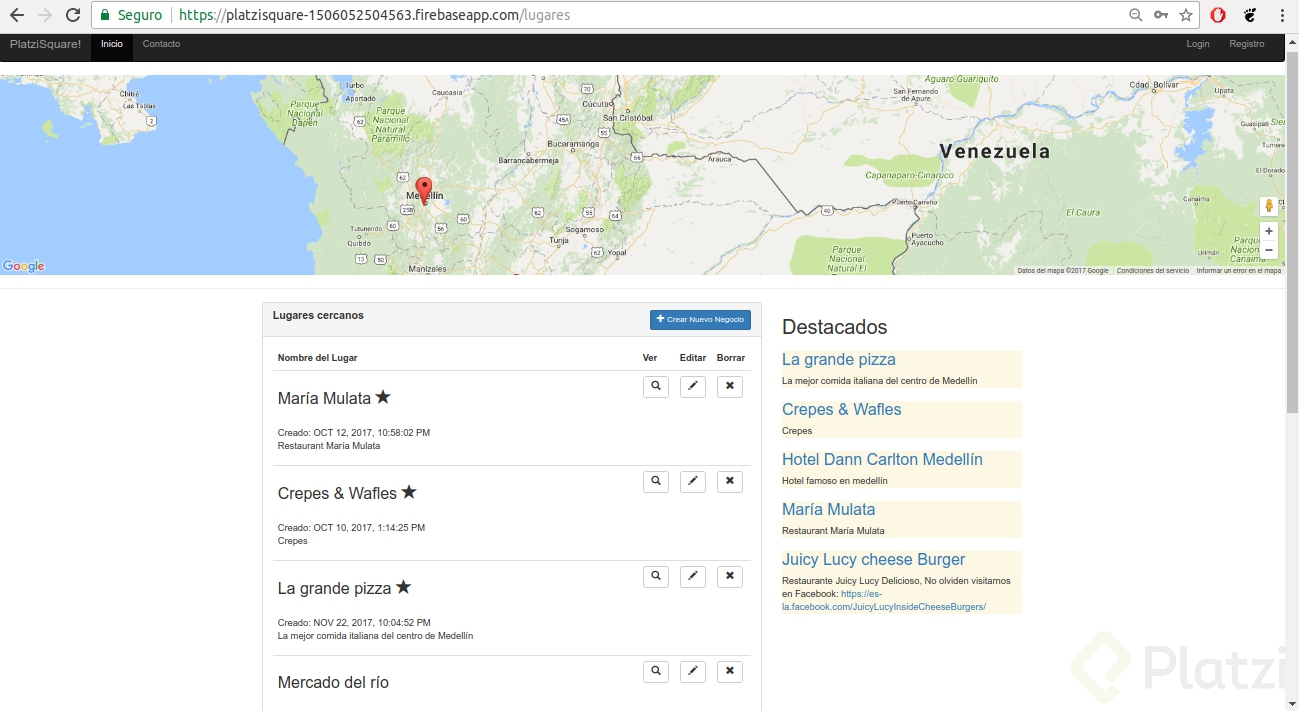Screen dimensions: 1299x711
Task: Edit María Mulata with the pencil button
Action: 693,386
